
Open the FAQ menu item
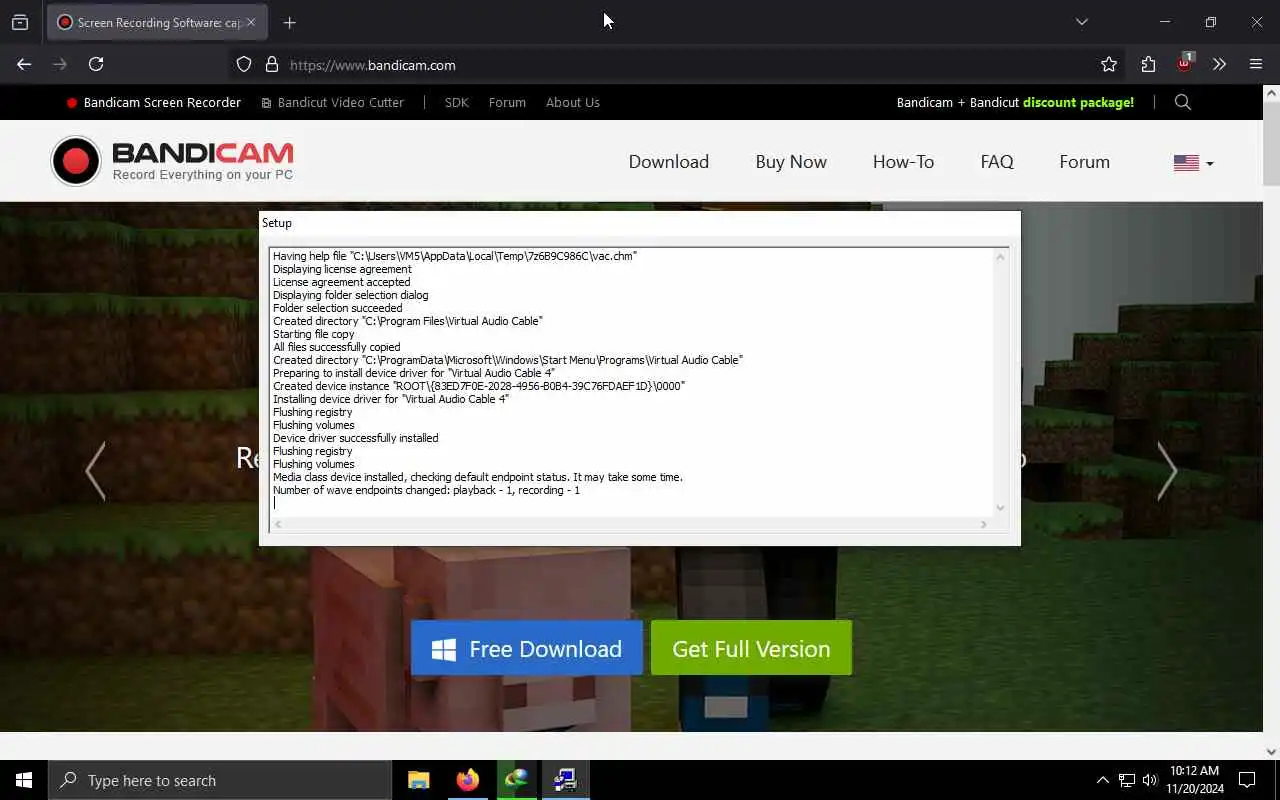[997, 162]
